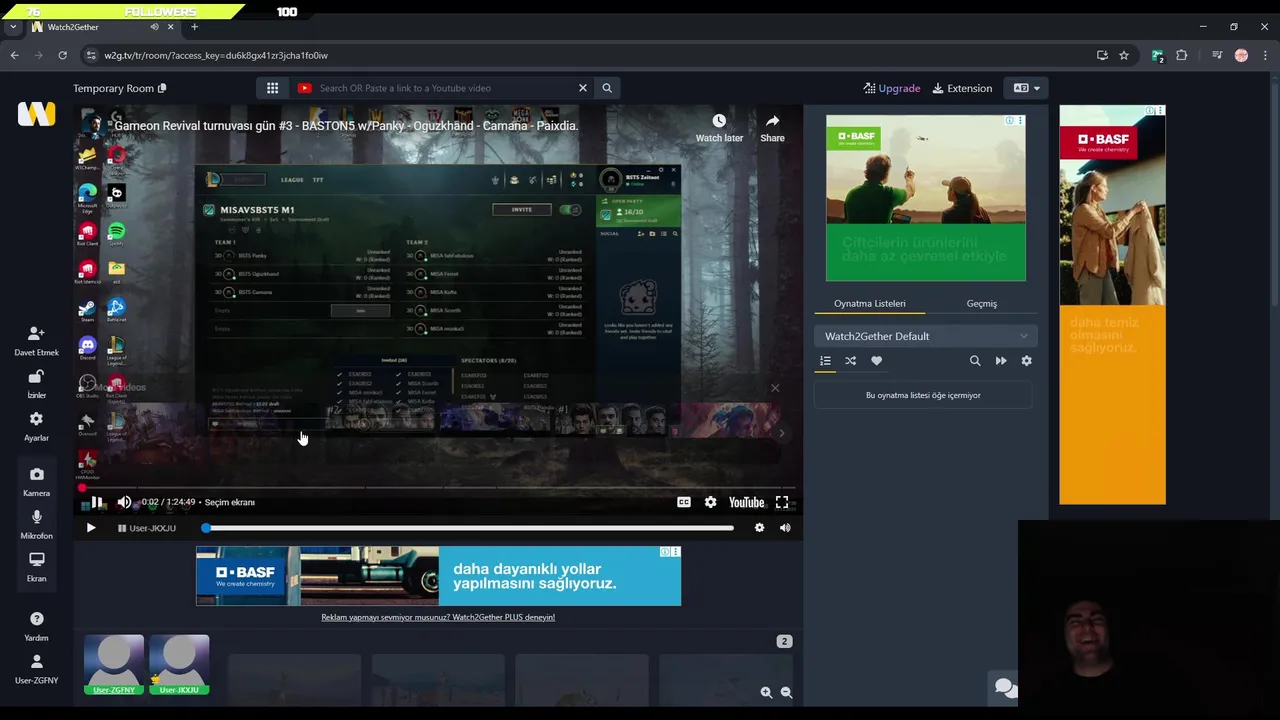Viewport: 1280px width, 720px height.
Task: Click the search magnifier button
Action: click(x=607, y=88)
